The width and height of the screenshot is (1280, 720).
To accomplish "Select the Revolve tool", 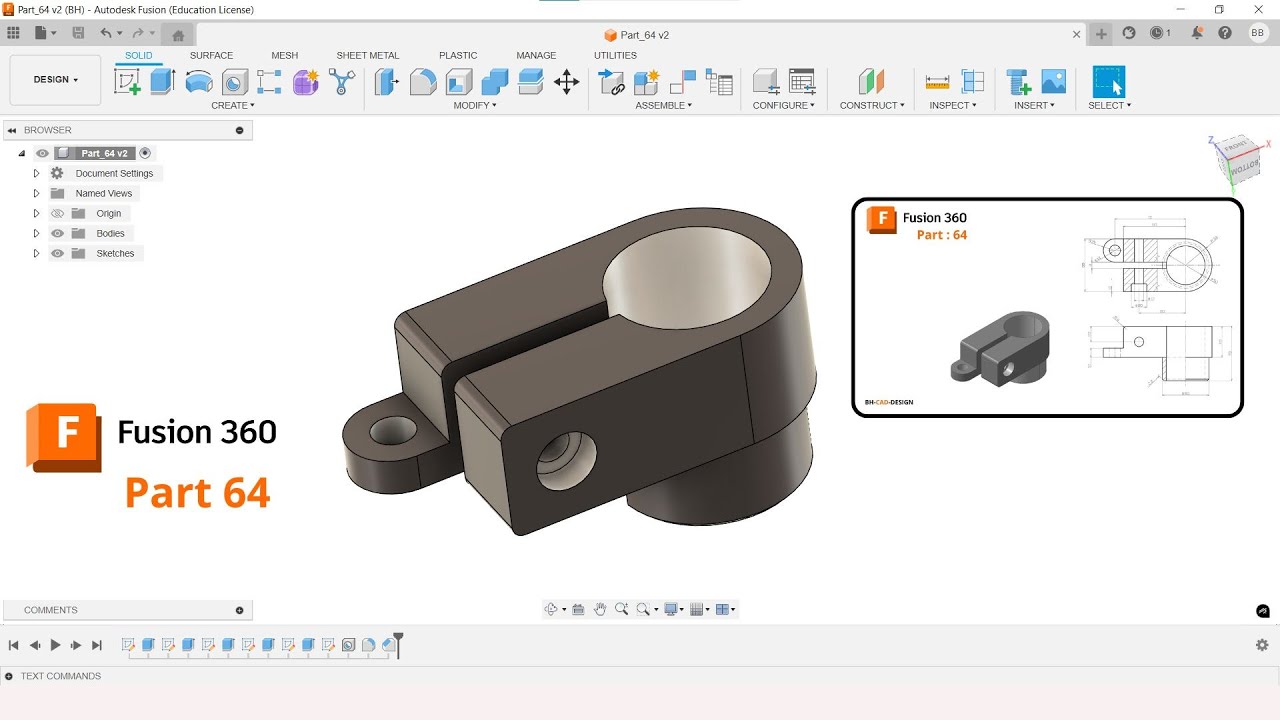I will point(199,81).
